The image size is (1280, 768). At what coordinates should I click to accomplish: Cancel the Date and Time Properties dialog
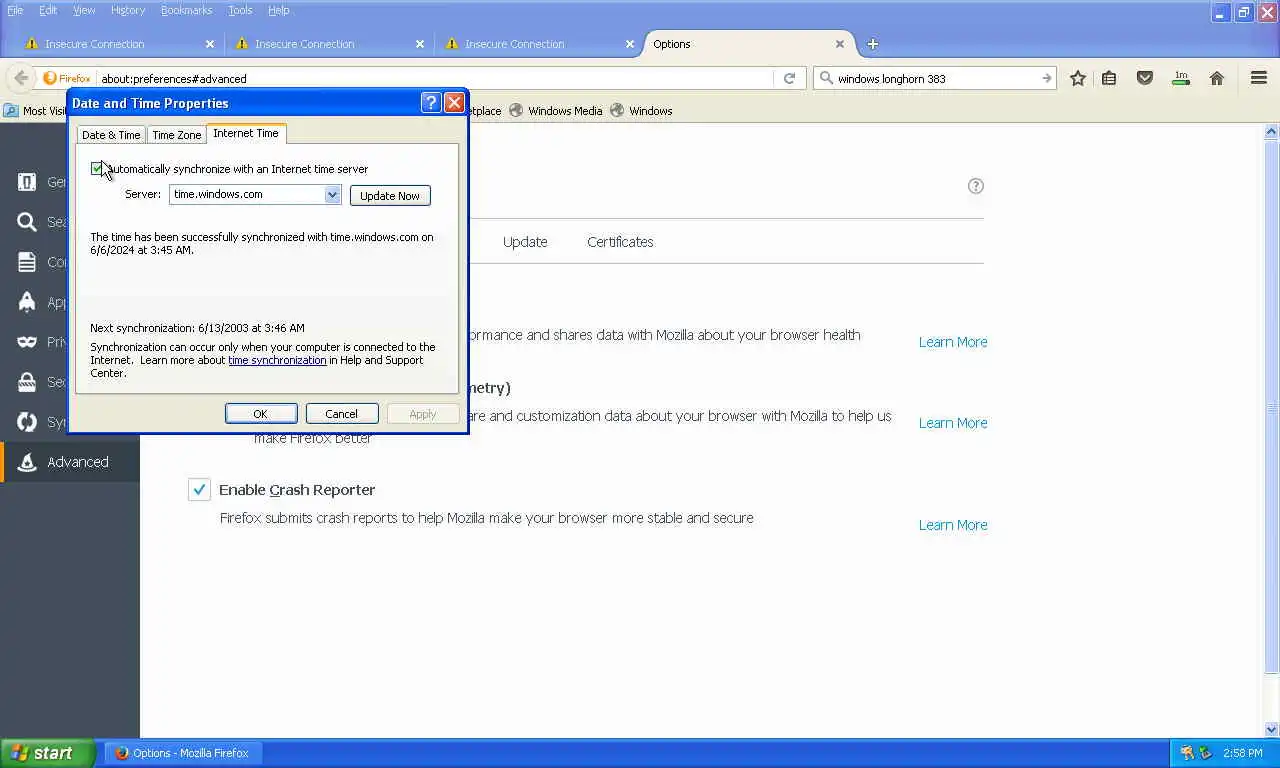click(x=341, y=414)
